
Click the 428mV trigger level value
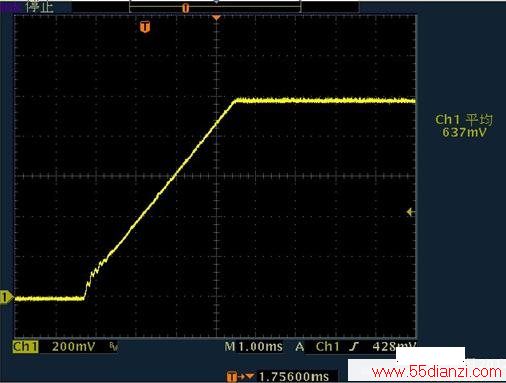[394, 347]
